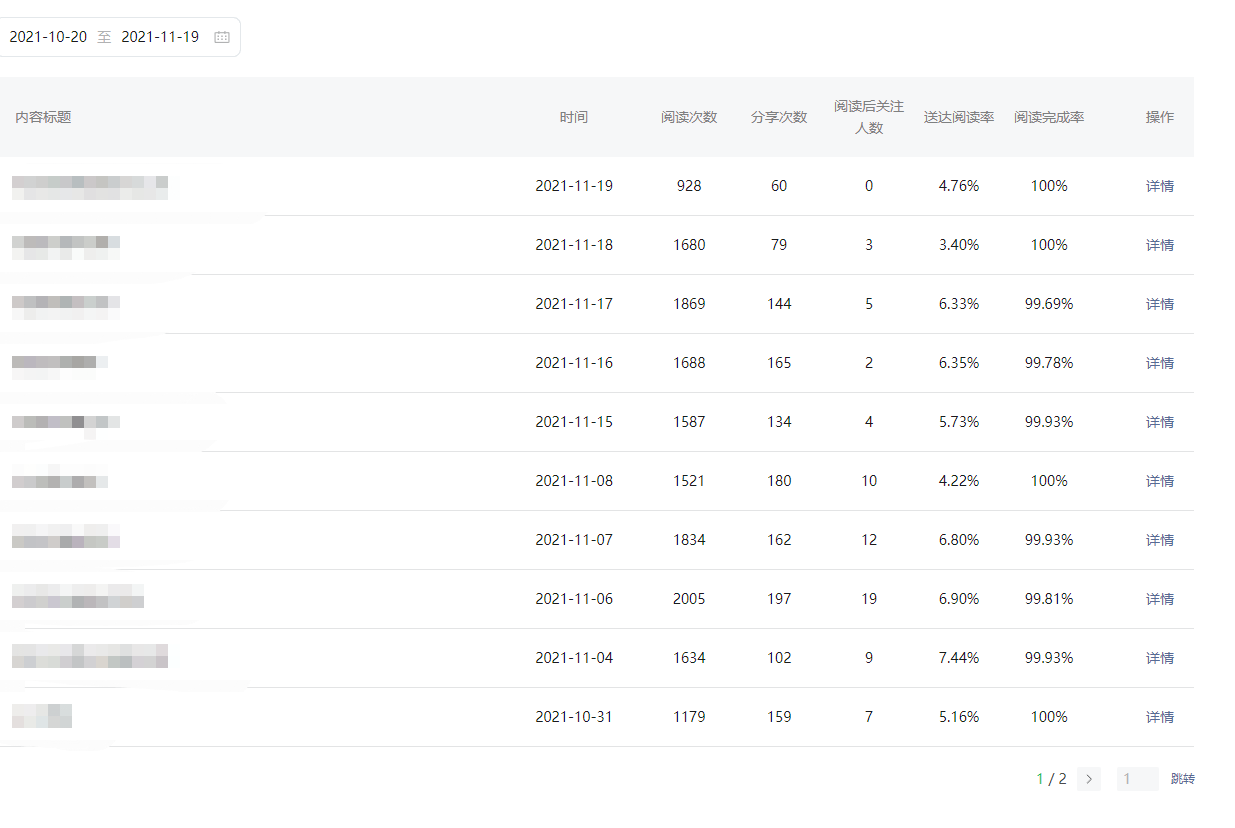Viewport: 1235px width, 828px height.
Task: Click the share count 197
Action: click(x=779, y=599)
